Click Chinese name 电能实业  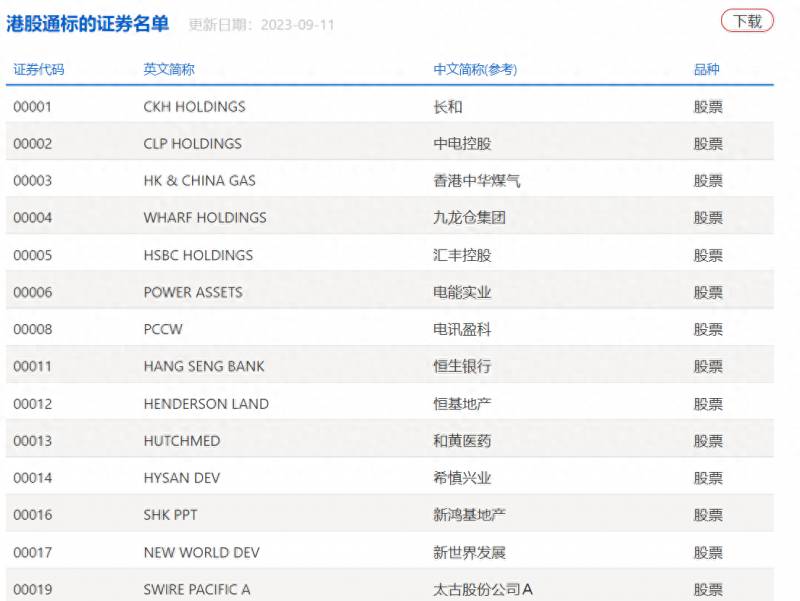click(x=462, y=292)
